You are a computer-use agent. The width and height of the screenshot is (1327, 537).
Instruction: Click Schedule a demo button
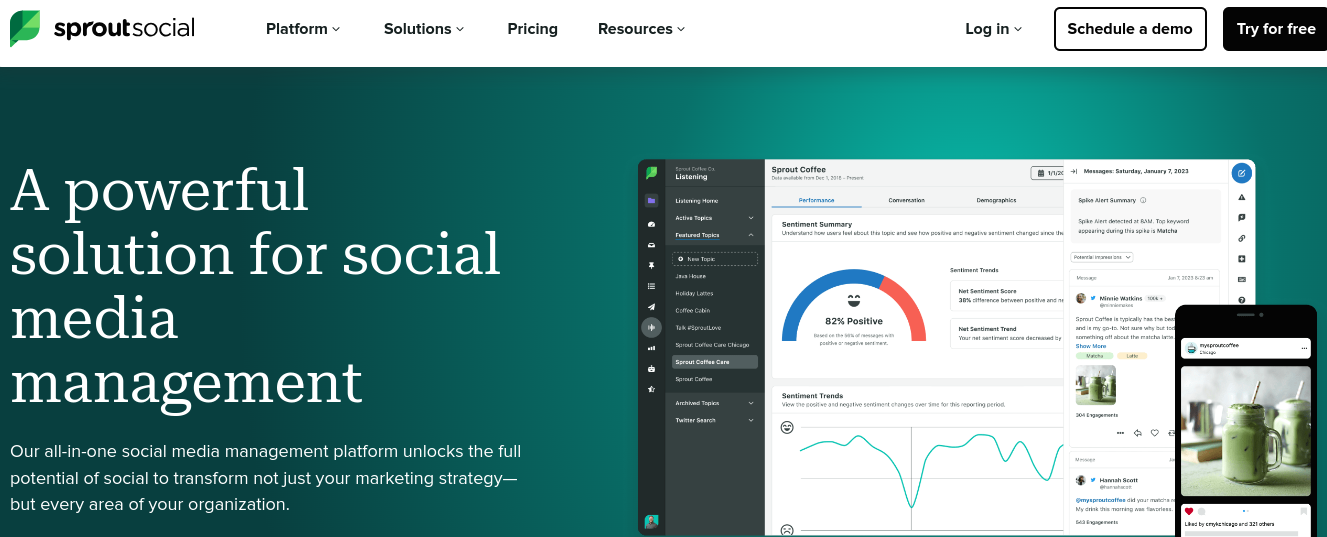pyautogui.click(x=1130, y=29)
